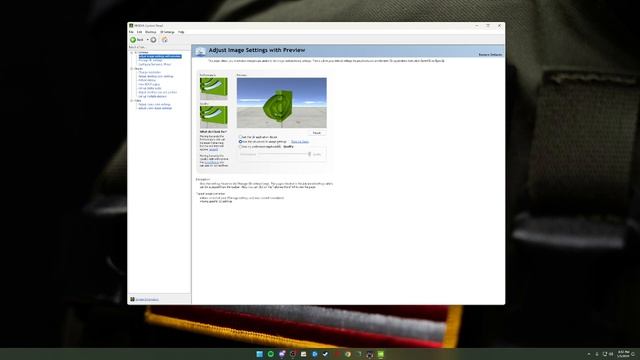The image size is (640, 360).
Task: Click the Restore Defaults link
Action: (490, 55)
